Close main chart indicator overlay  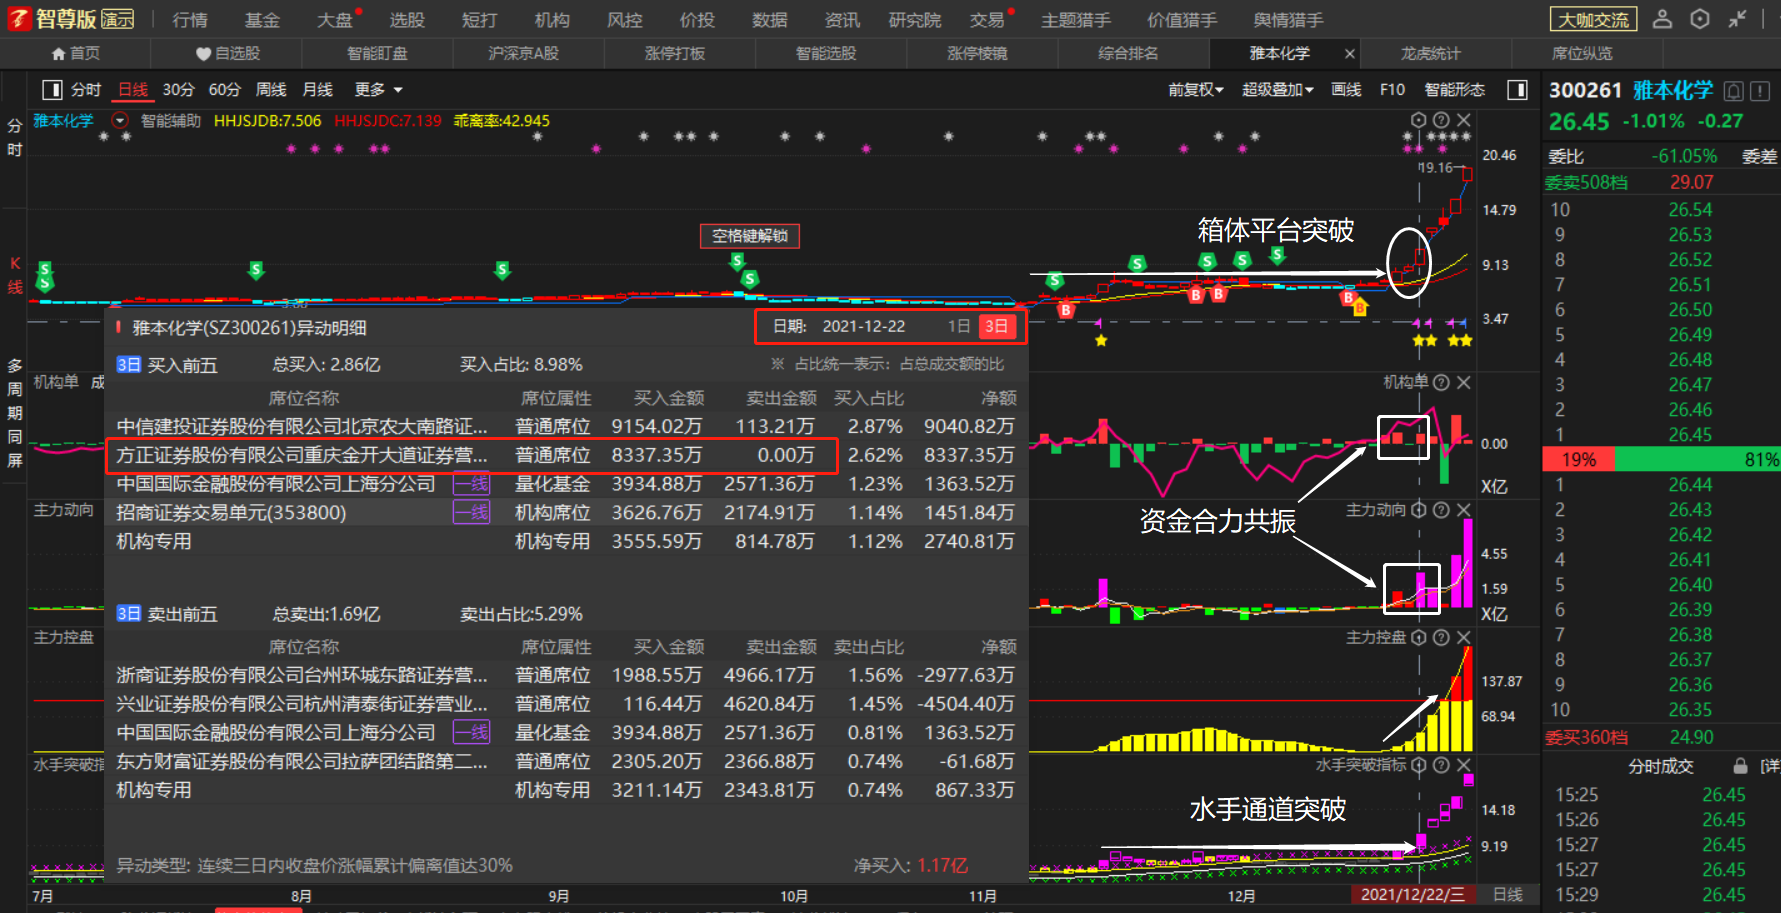click(1464, 120)
